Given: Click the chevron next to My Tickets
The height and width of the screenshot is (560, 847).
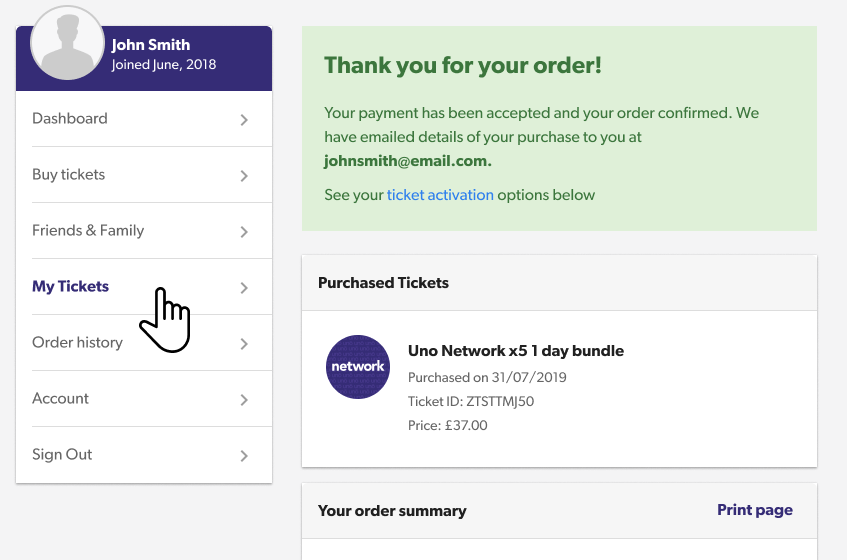Looking at the screenshot, I should point(244,288).
